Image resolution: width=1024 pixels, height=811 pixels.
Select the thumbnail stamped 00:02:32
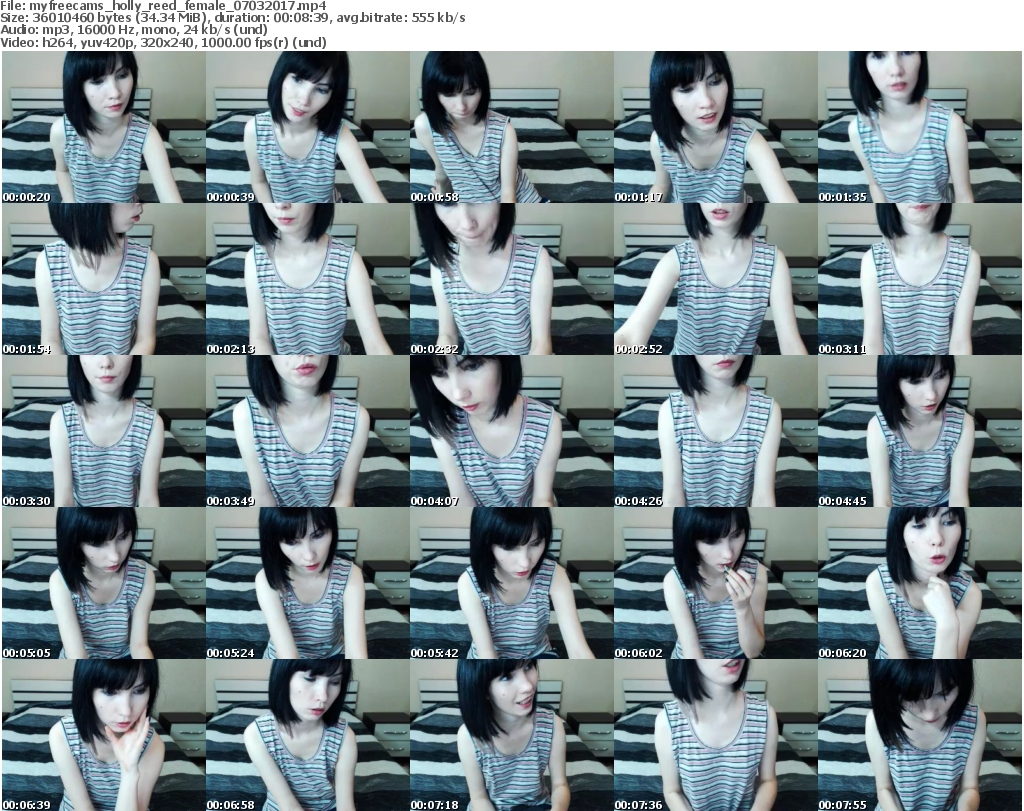pyautogui.click(x=511, y=279)
